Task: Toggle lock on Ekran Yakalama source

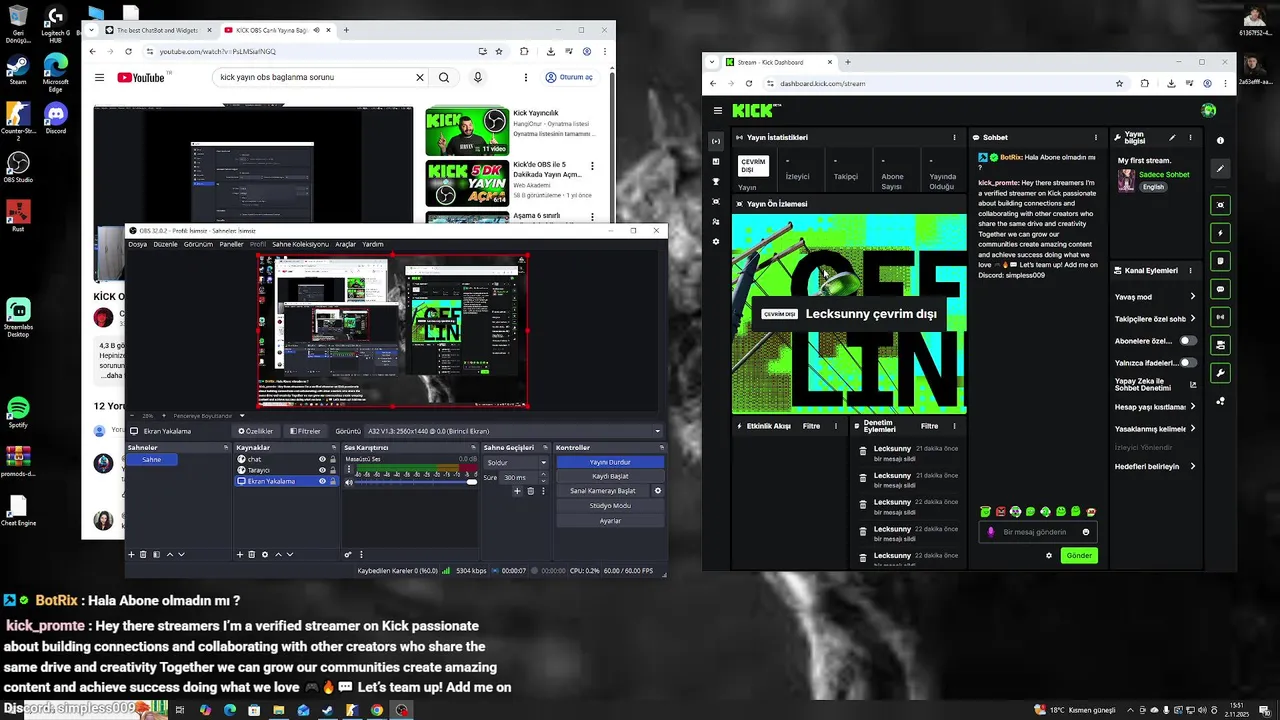Action: pos(334,481)
